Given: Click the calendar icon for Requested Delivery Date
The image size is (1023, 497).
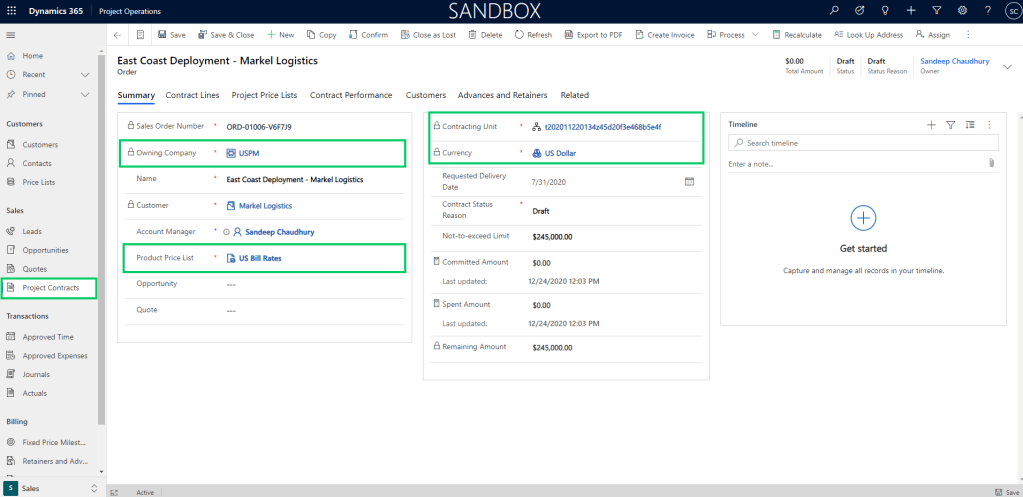Looking at the screenshot, I should click(x=689, y=181).
